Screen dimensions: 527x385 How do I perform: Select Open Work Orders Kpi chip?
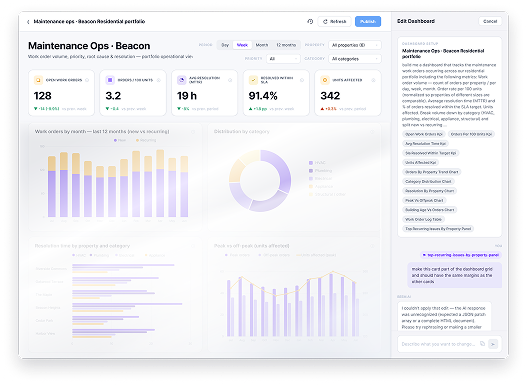tap(423, 134)
